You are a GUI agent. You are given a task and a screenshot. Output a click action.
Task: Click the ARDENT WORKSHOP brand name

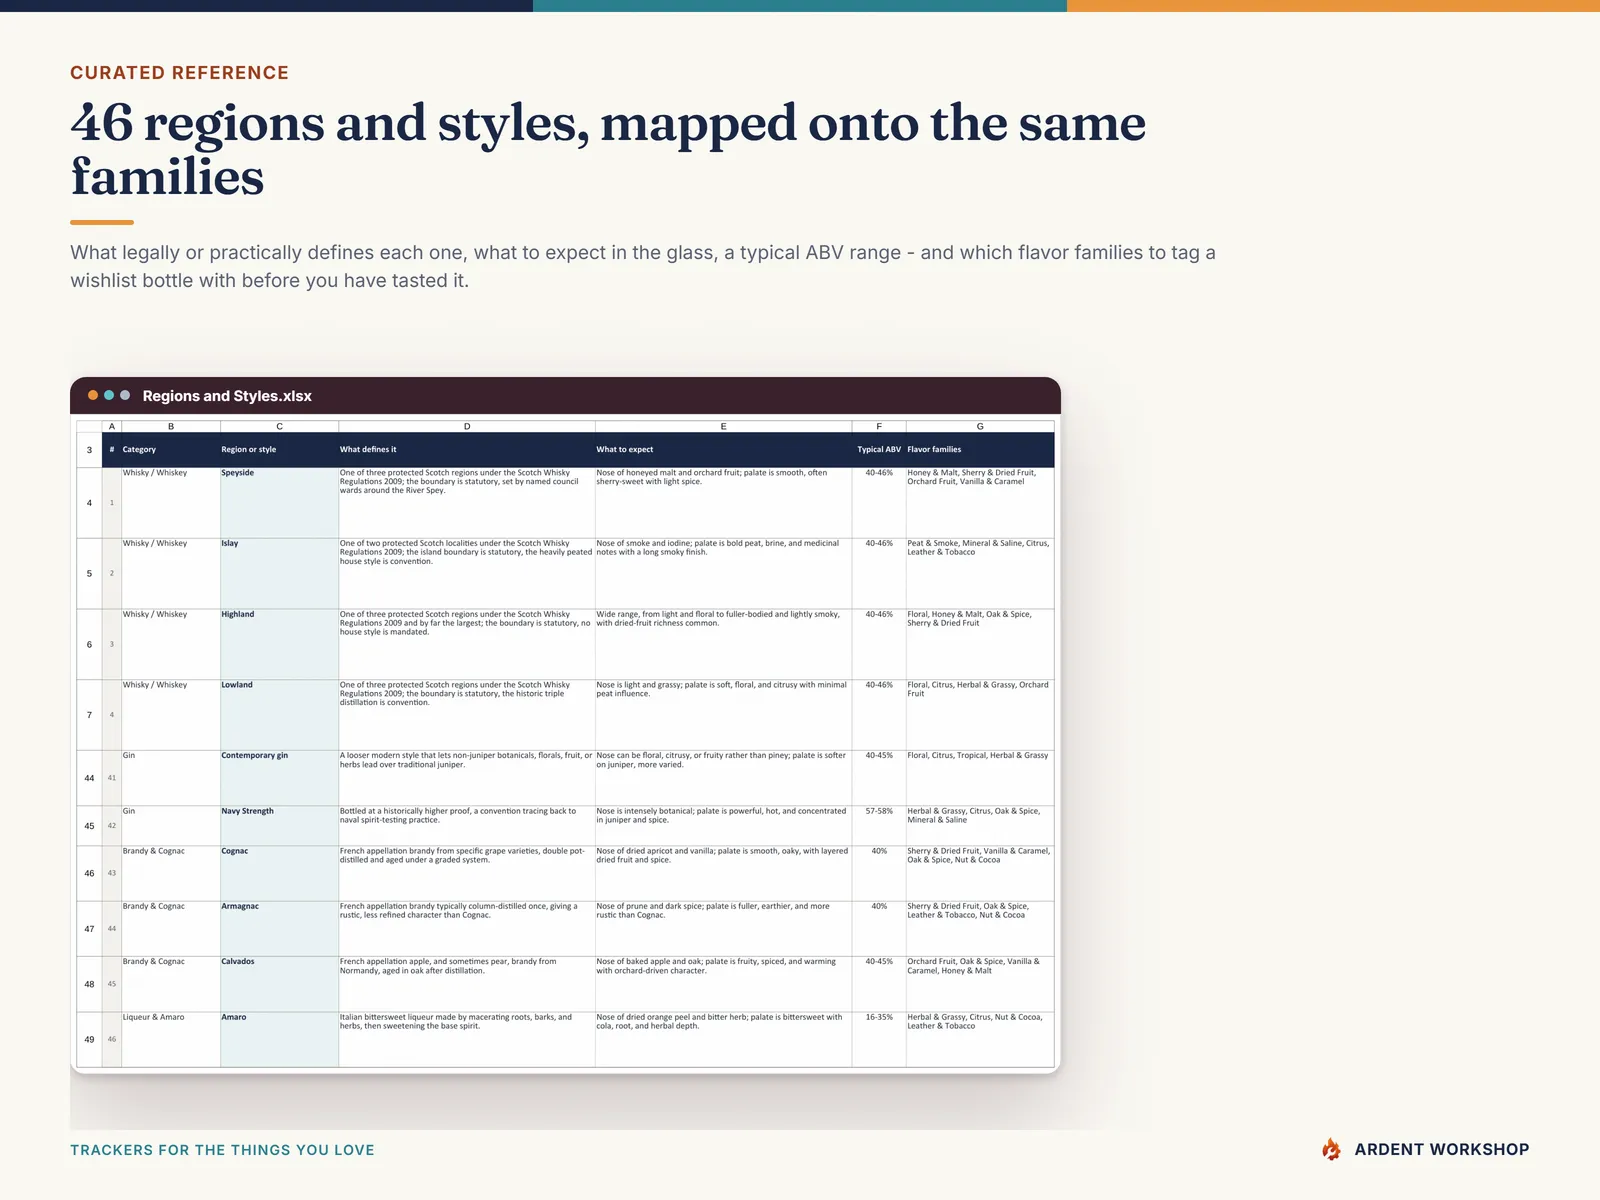(x=1441, y=1150)
